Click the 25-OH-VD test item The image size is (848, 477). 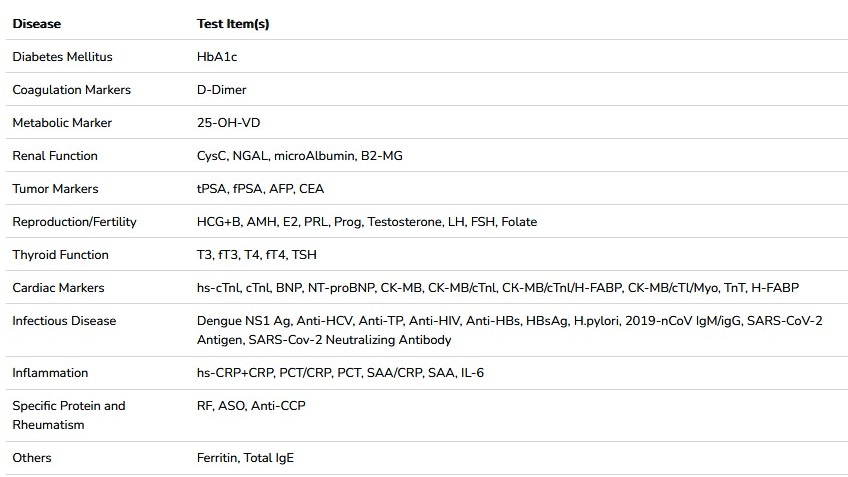click(228, 123)
